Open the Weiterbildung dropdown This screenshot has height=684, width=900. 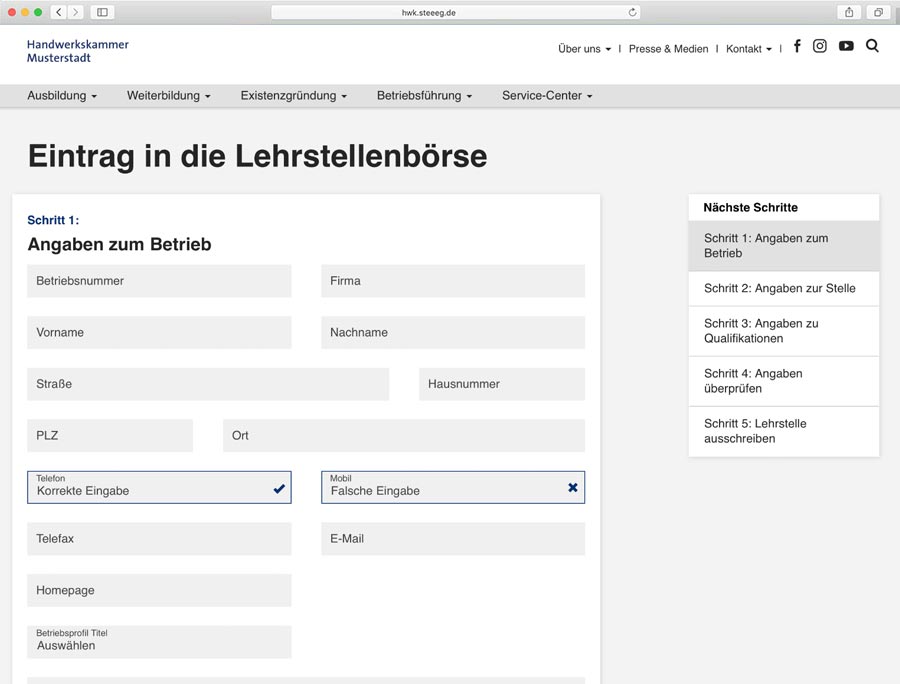pyautogui.click(x=168, y=96)
